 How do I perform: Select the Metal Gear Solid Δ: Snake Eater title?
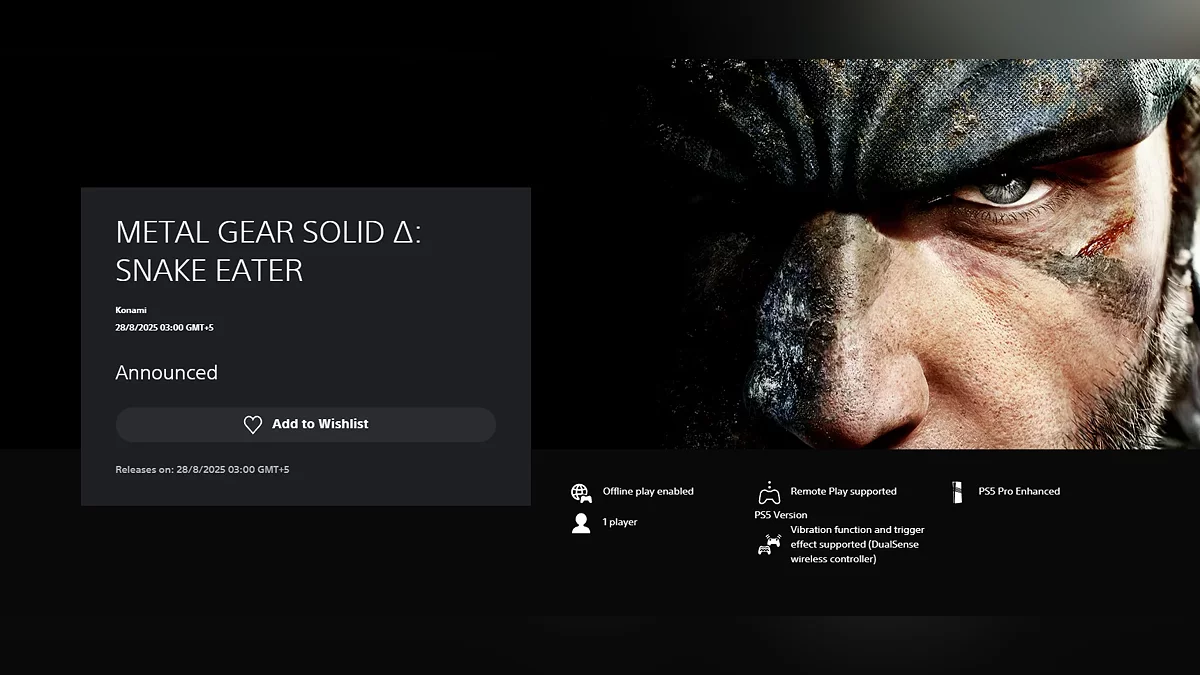click(x=268, y=251)
